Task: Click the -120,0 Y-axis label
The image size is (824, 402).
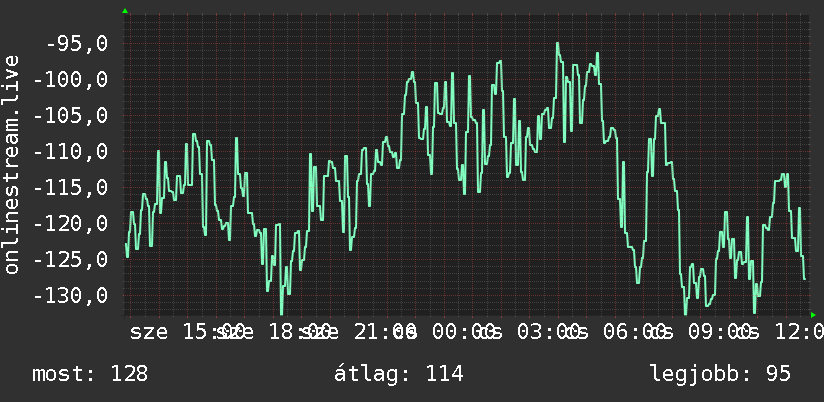Action: tap(70, 224)
